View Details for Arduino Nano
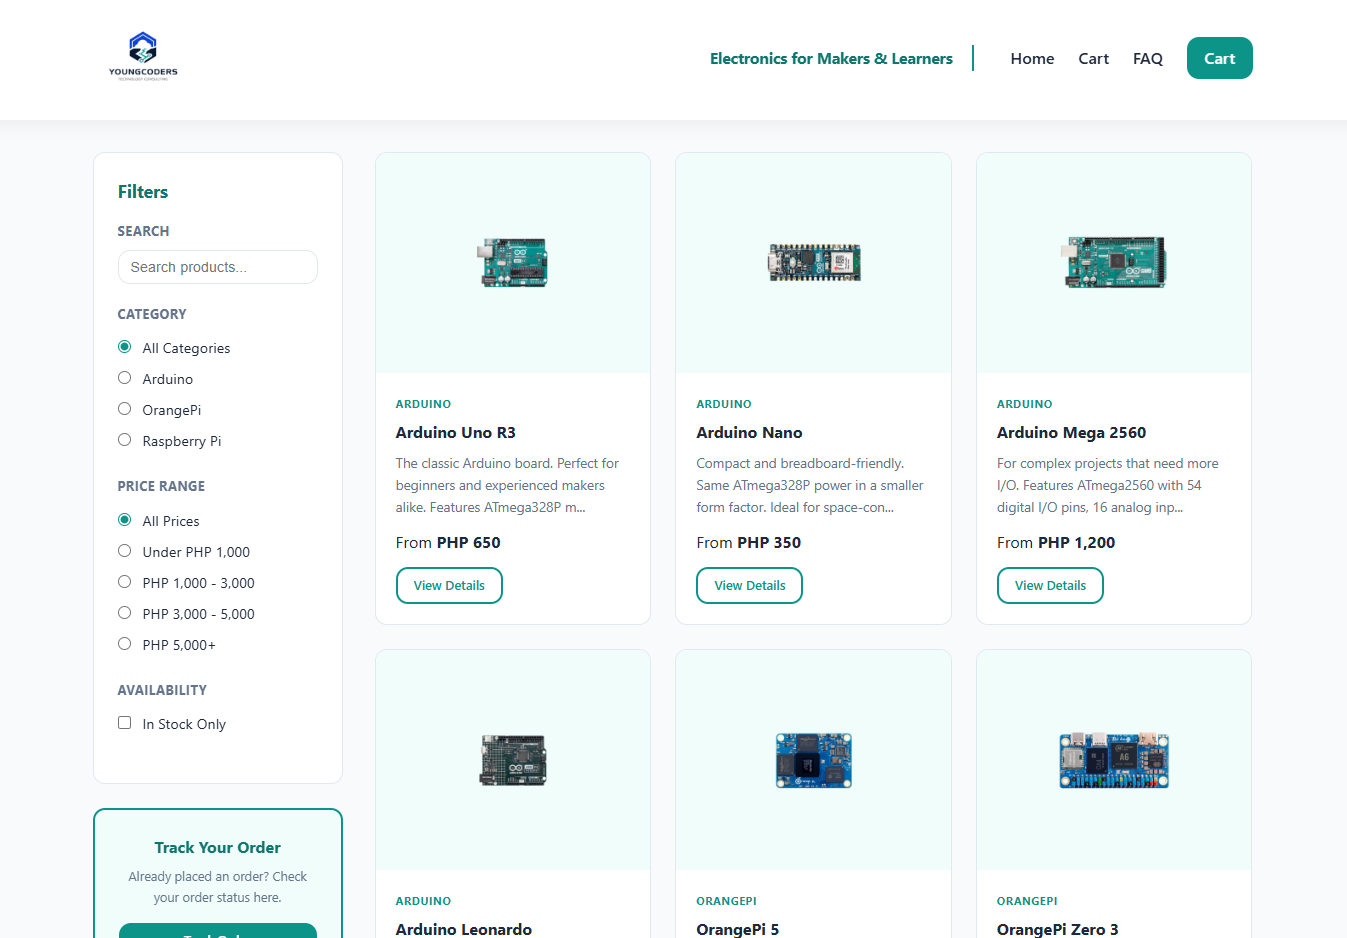Viewport: 1347px width, 938px height. pyautogui.click(x=749, y=586)
